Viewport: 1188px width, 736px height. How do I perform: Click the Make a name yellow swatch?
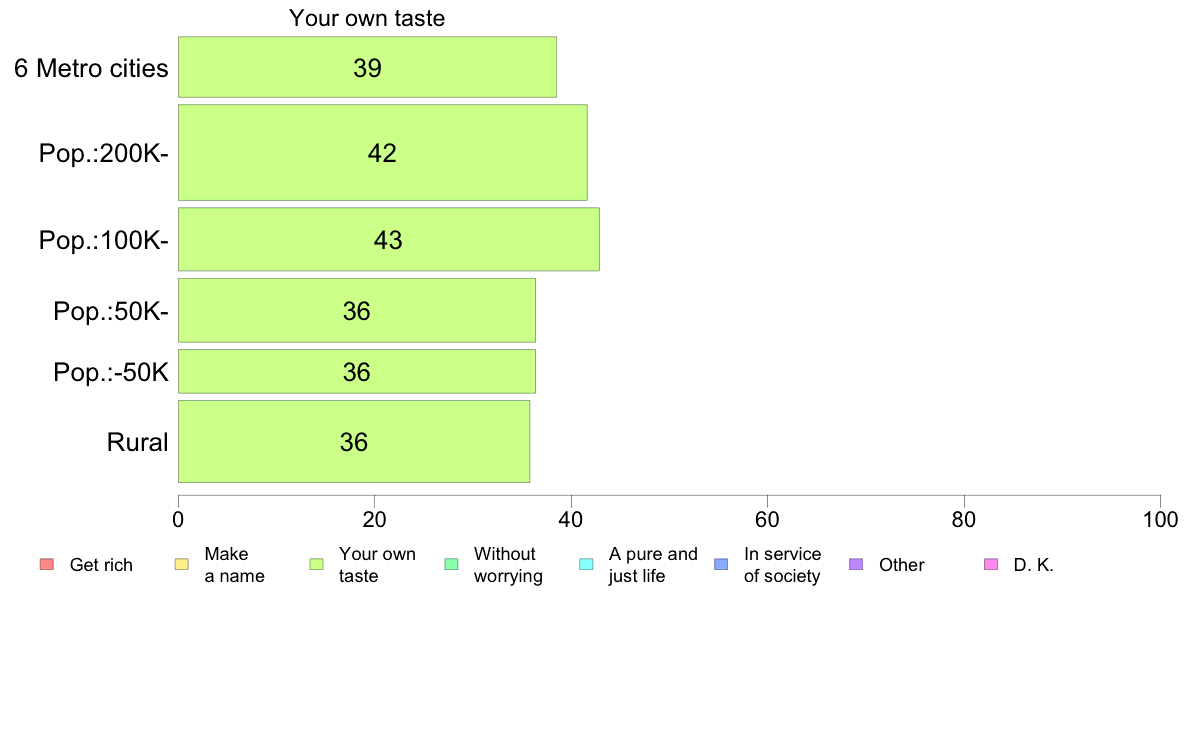(182, 565)
